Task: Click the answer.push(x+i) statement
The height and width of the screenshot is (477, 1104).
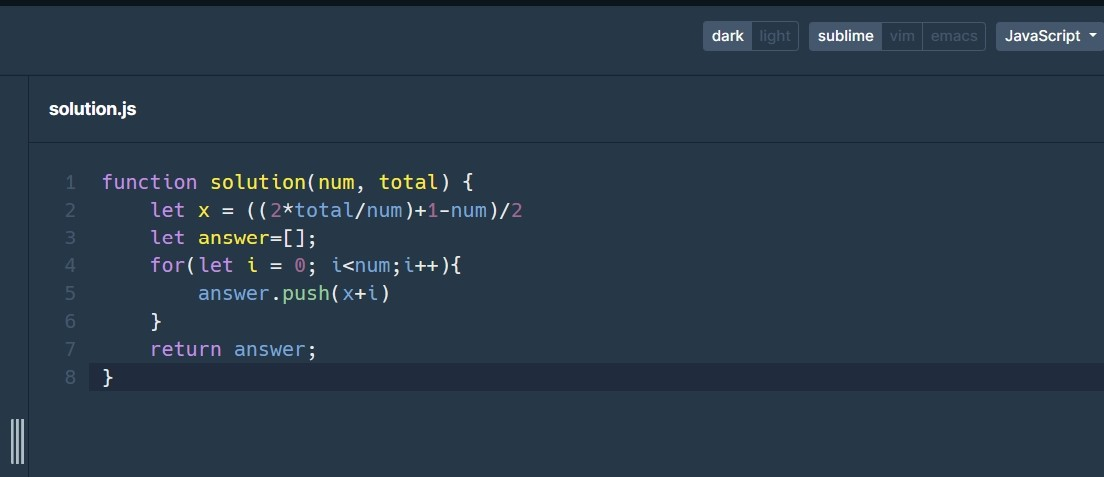Action: click(294, 293)
